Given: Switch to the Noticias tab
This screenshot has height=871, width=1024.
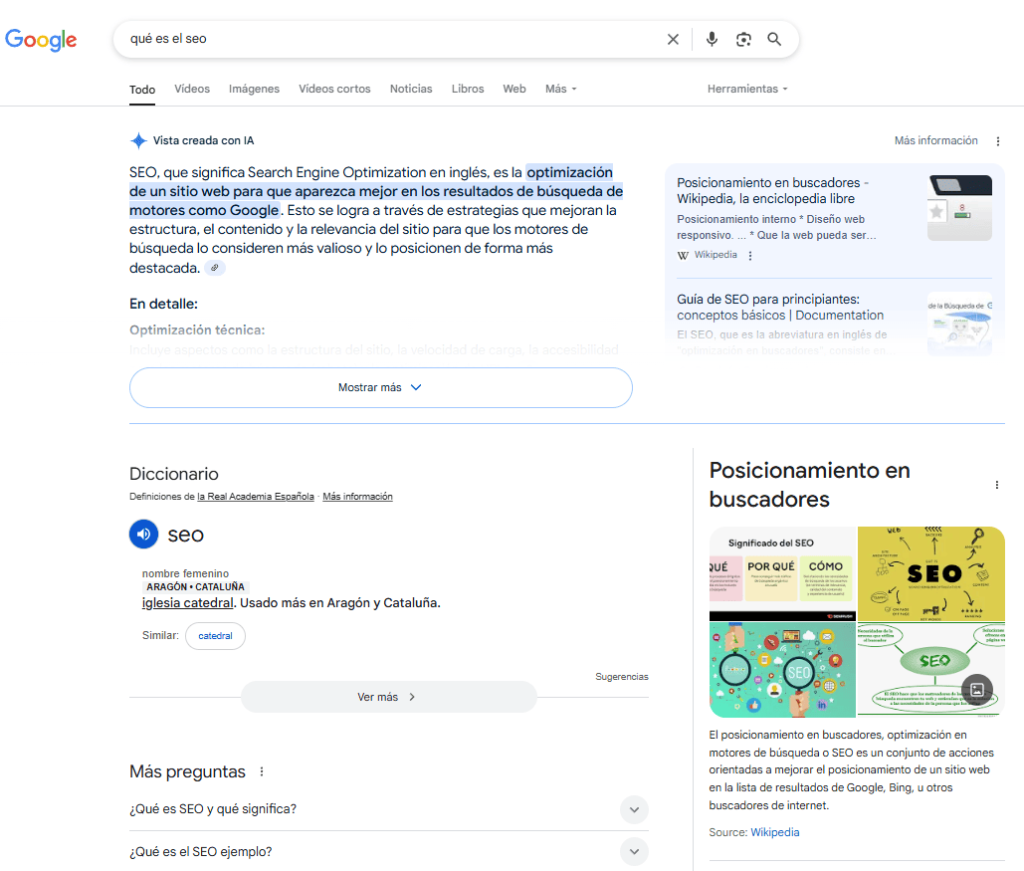Looking at the screenshot, I should pos(411,89).
